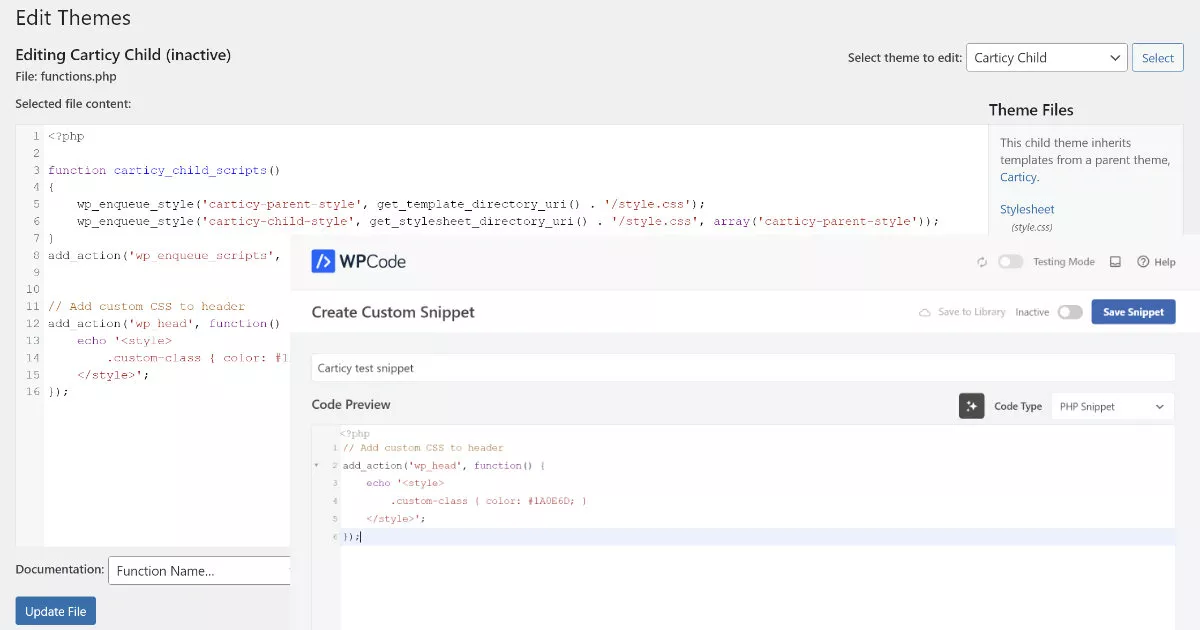Click the snippet title field 'Carticy test snippet'
Screen dimensions: 1200x630
pos(743,368)
